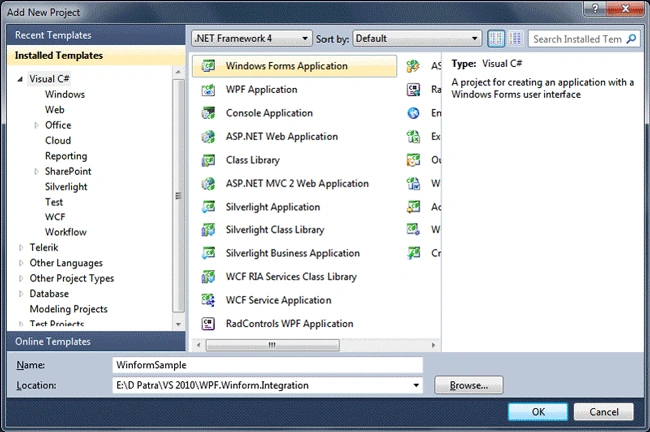This screenshot has width=650, height=432.
Task: Choose the Console Application icon
Action: [208, 113]
